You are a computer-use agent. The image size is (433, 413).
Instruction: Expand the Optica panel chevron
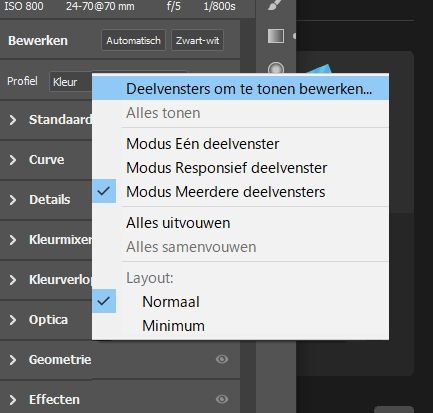point(13,320)
